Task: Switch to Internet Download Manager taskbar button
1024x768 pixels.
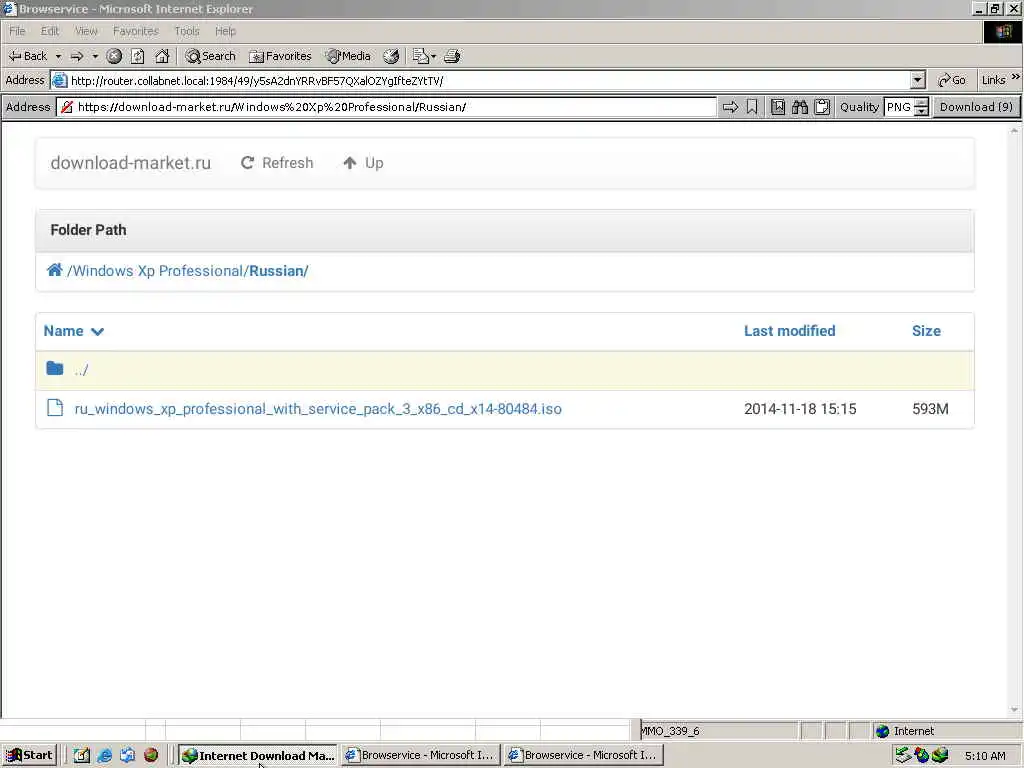Action: (258, 755)
